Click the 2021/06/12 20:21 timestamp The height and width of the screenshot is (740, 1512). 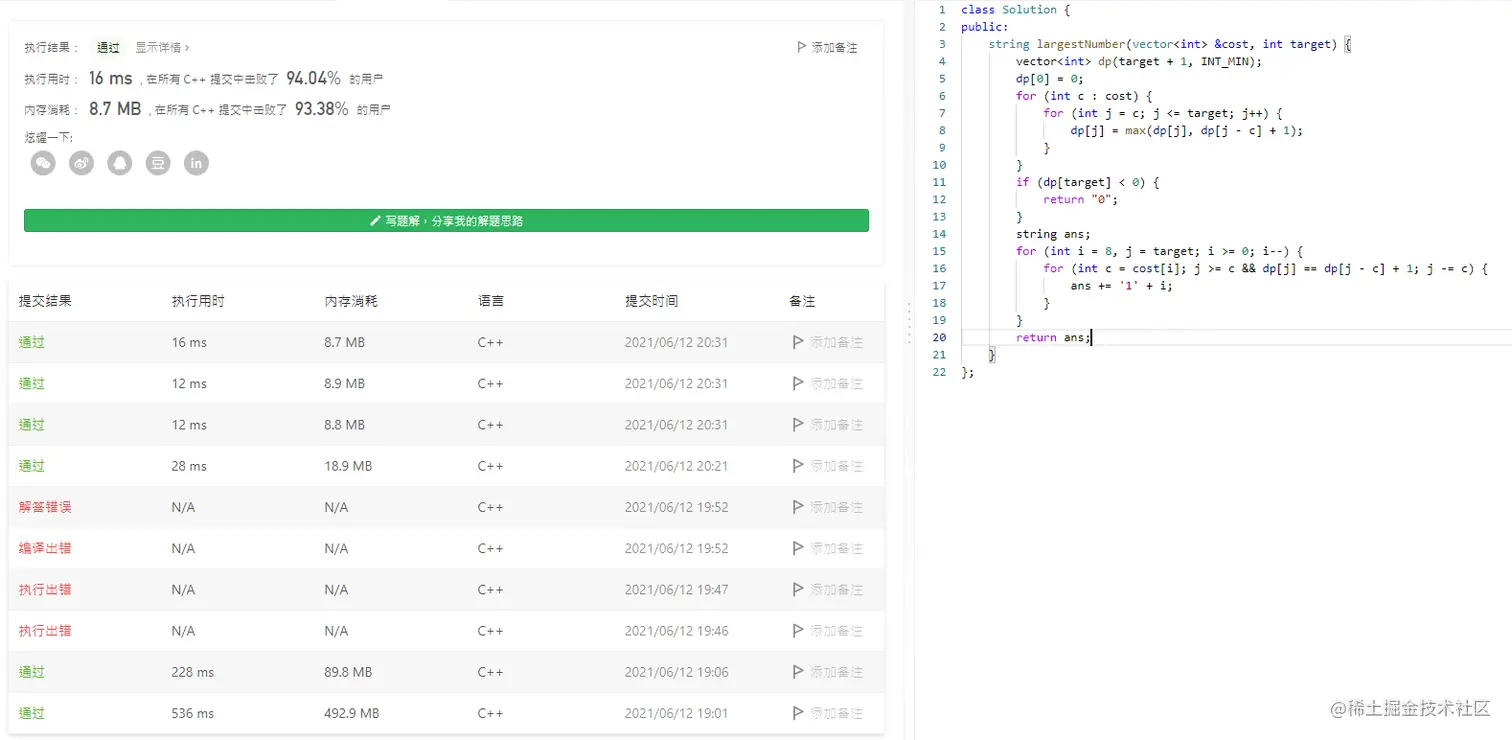tap(677, 466)
